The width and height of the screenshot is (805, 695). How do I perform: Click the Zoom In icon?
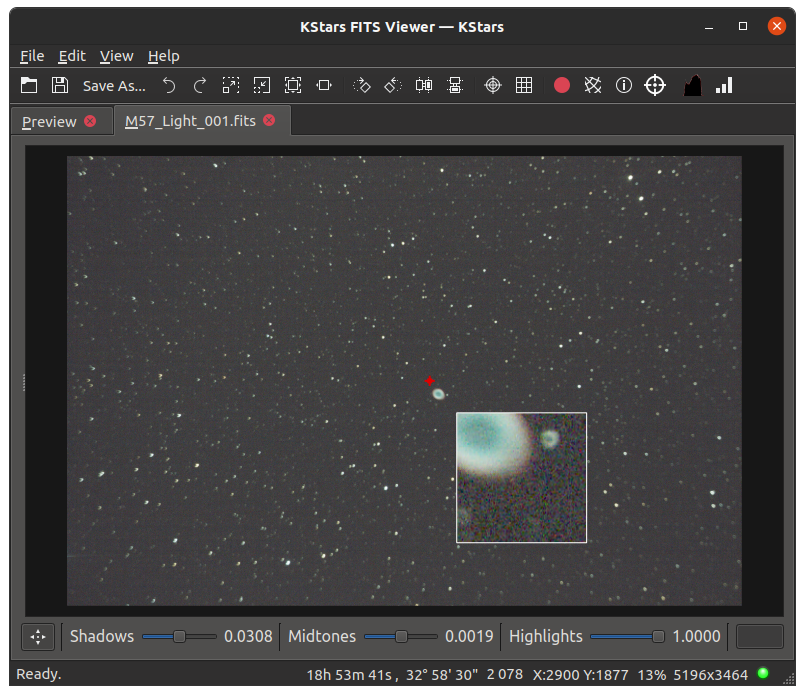(x=231, y=85)
